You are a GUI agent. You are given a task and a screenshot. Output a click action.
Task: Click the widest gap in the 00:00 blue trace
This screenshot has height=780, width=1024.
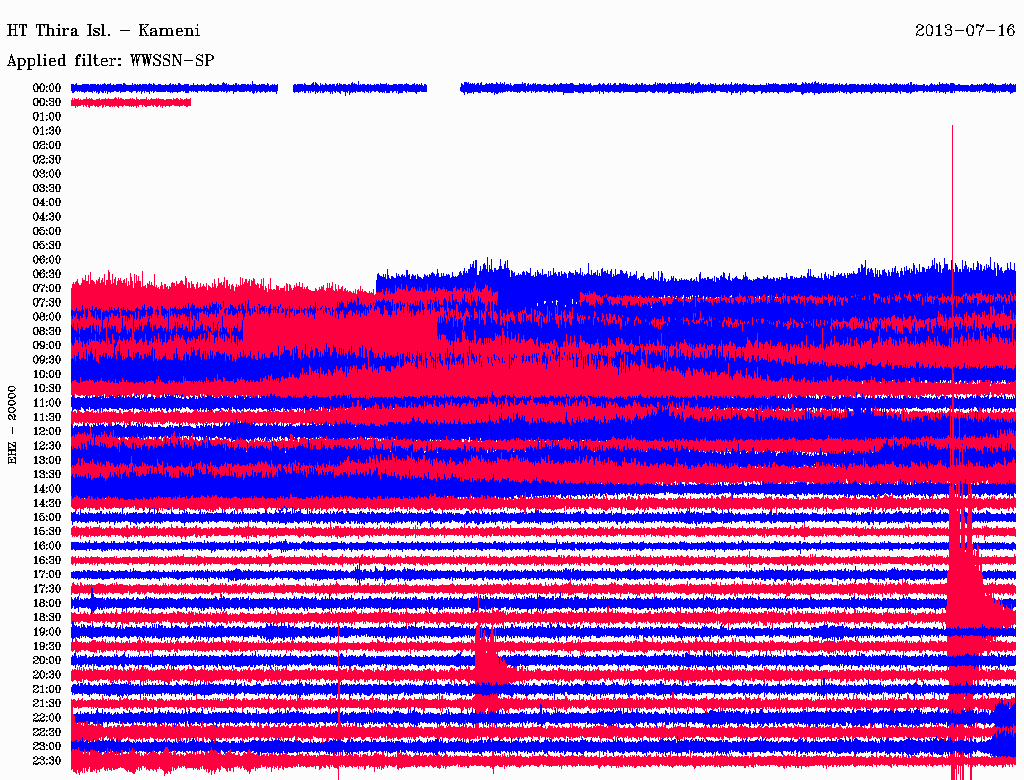[443, 88]
